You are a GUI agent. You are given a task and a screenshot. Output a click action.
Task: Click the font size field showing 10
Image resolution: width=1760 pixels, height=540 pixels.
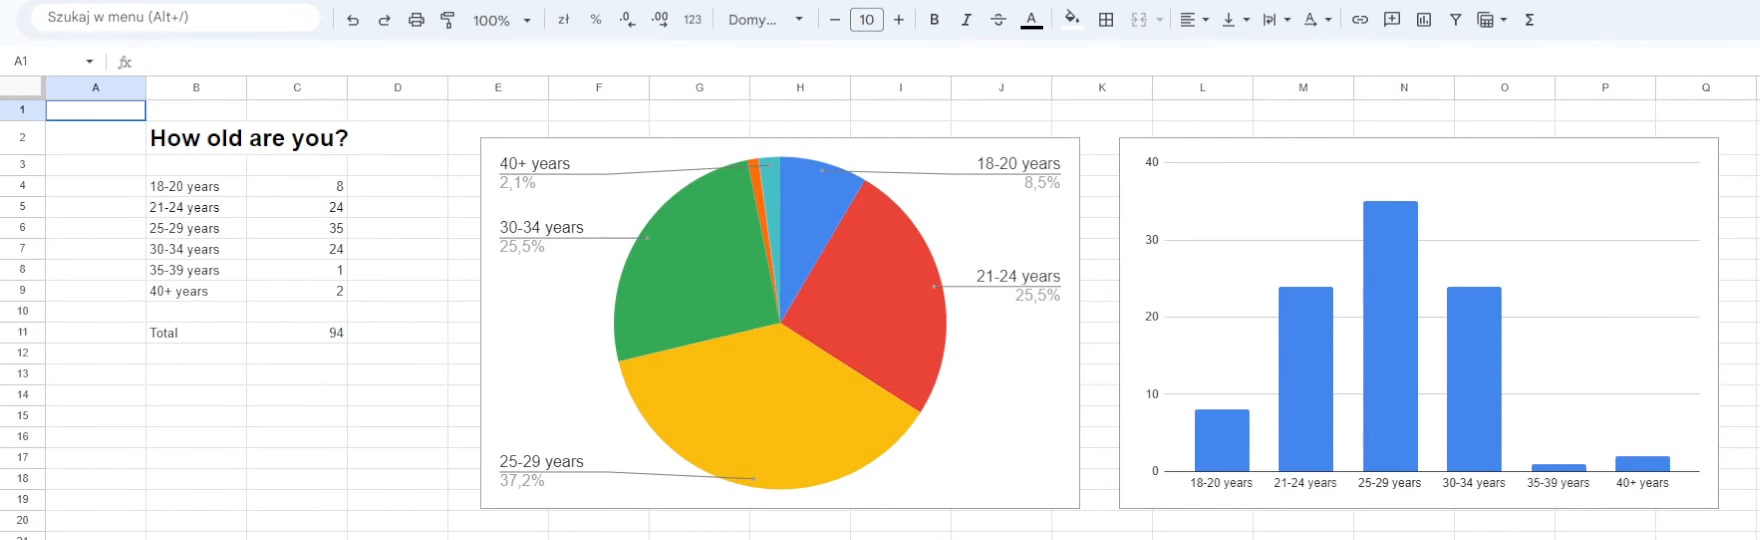(867, 20)
